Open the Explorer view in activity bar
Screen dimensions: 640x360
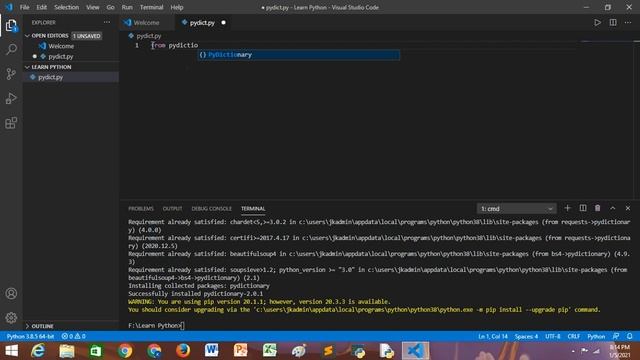tap(11, 26)
